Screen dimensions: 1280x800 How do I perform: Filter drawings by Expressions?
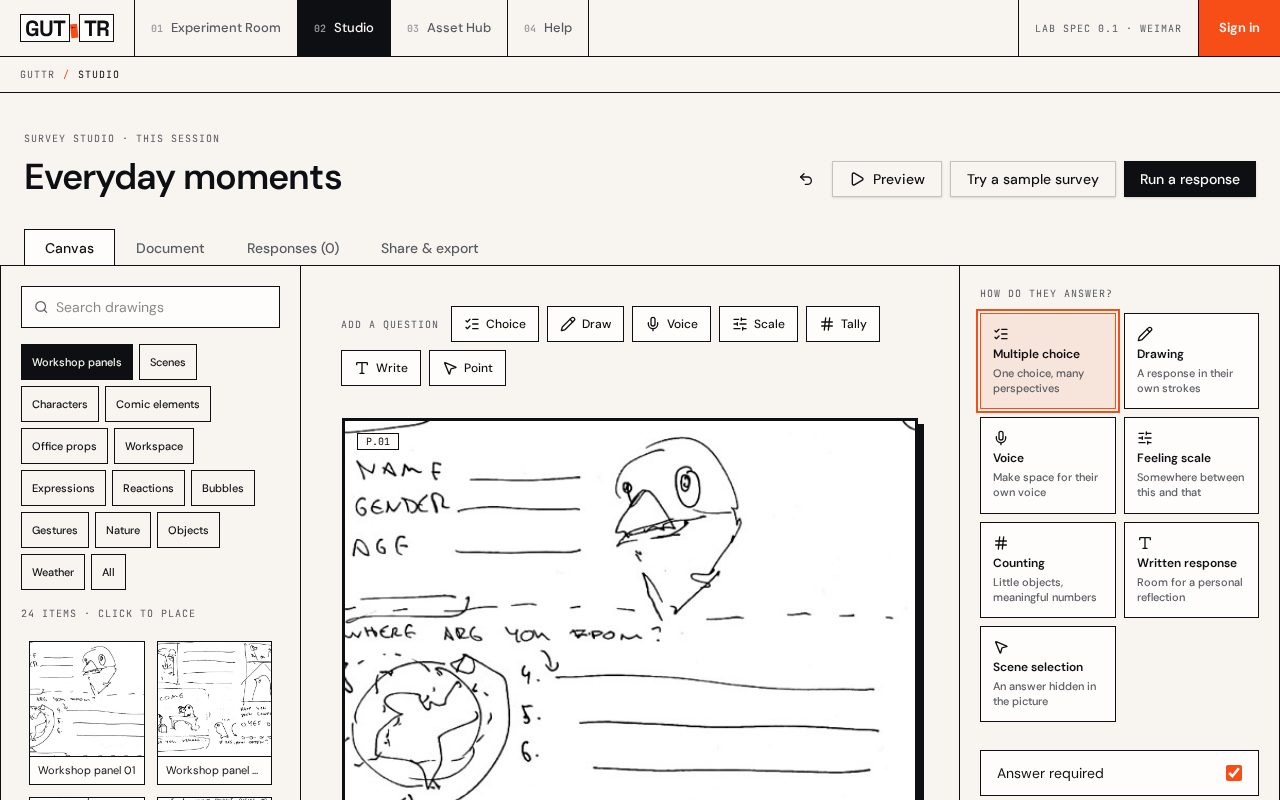click(x=63, y=488)
